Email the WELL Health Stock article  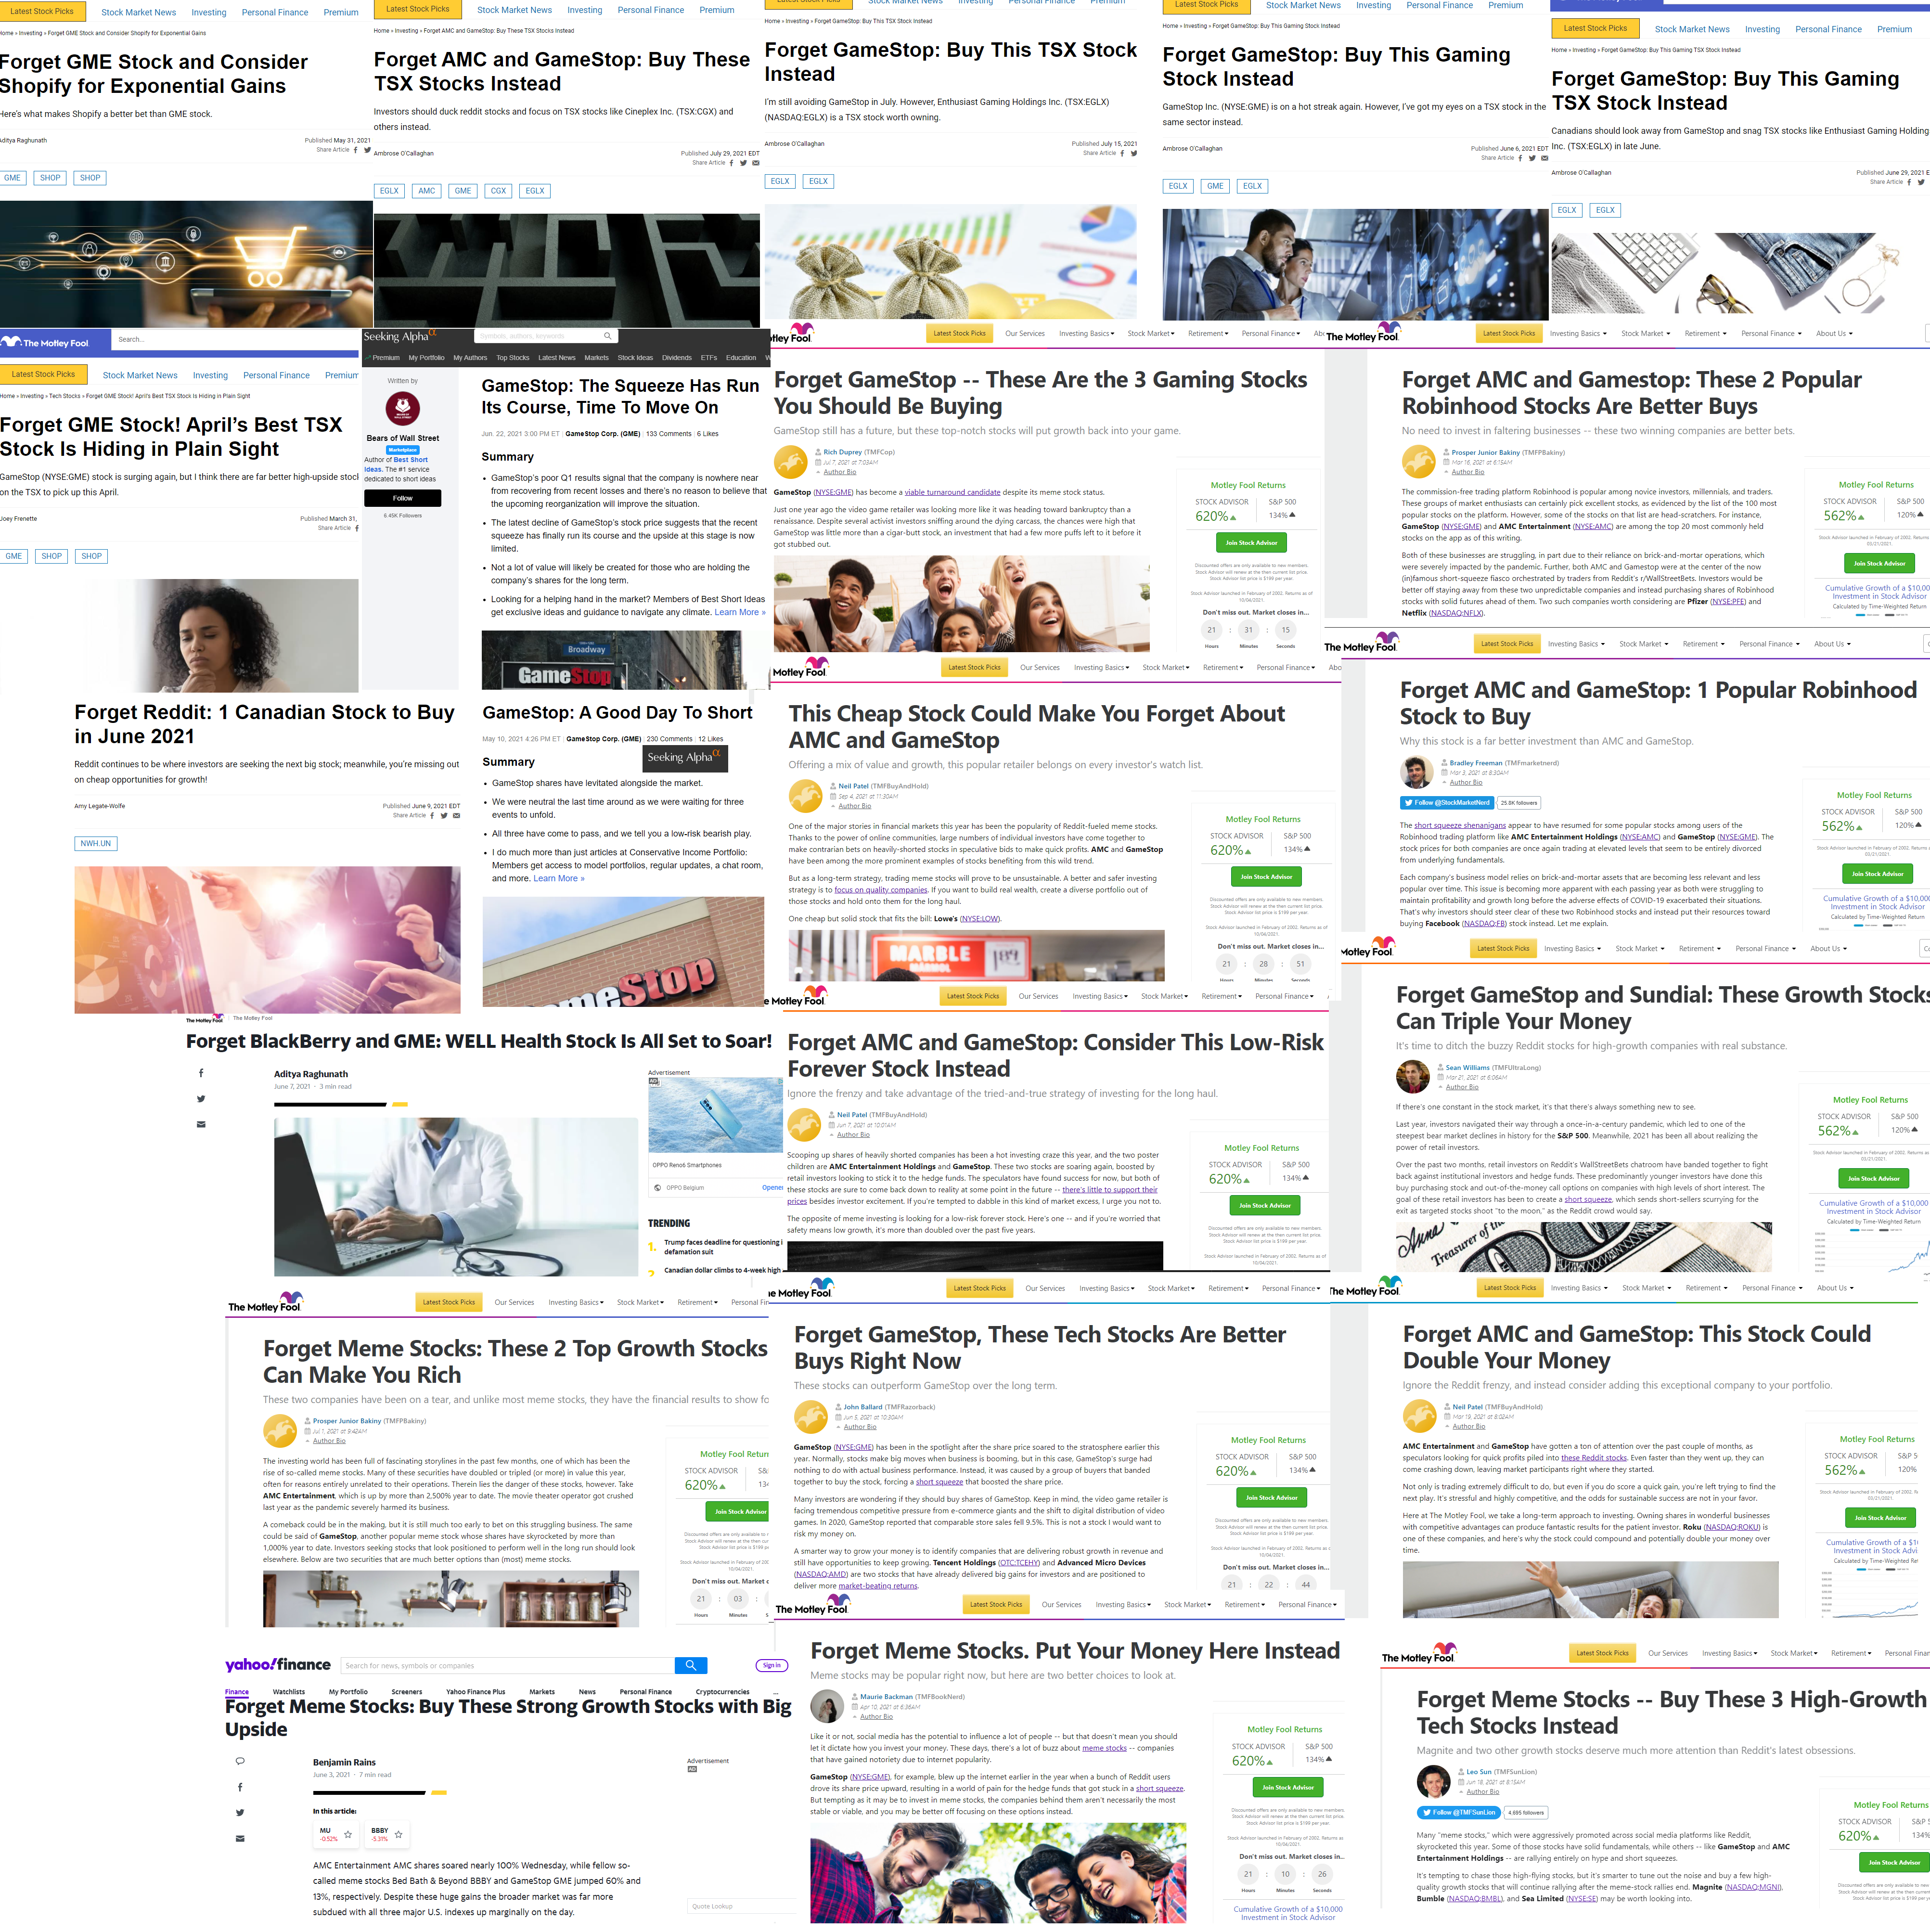pyautogui.click(x=201, y=1124)
